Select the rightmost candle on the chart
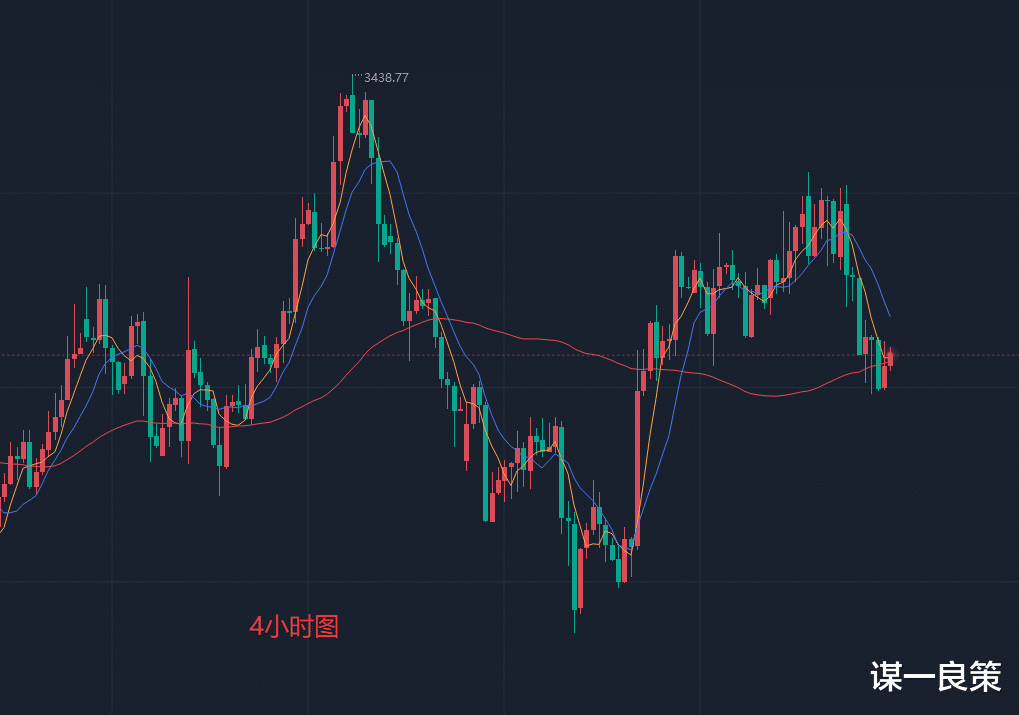 (890, 360)
